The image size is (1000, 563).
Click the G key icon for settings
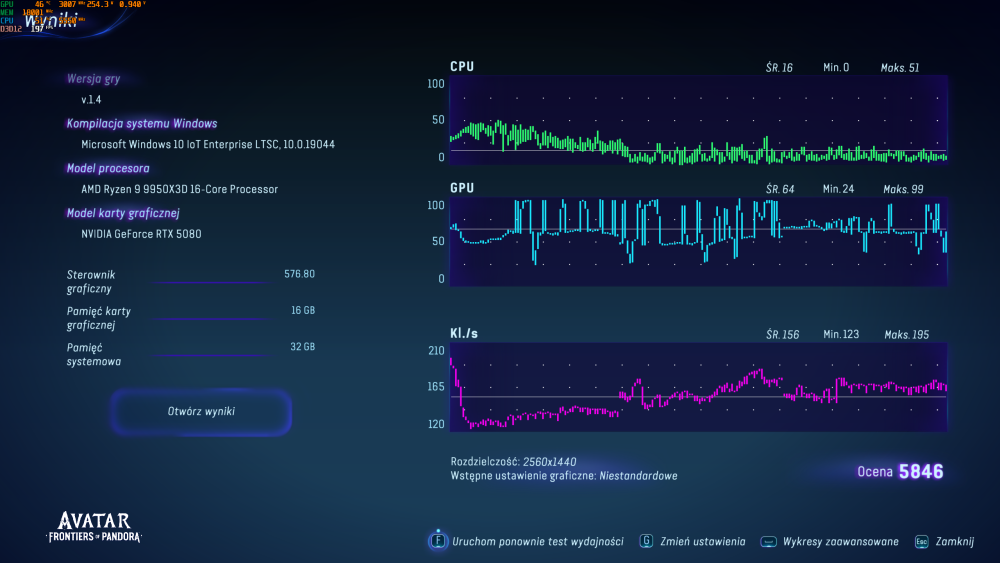(647, 541)
